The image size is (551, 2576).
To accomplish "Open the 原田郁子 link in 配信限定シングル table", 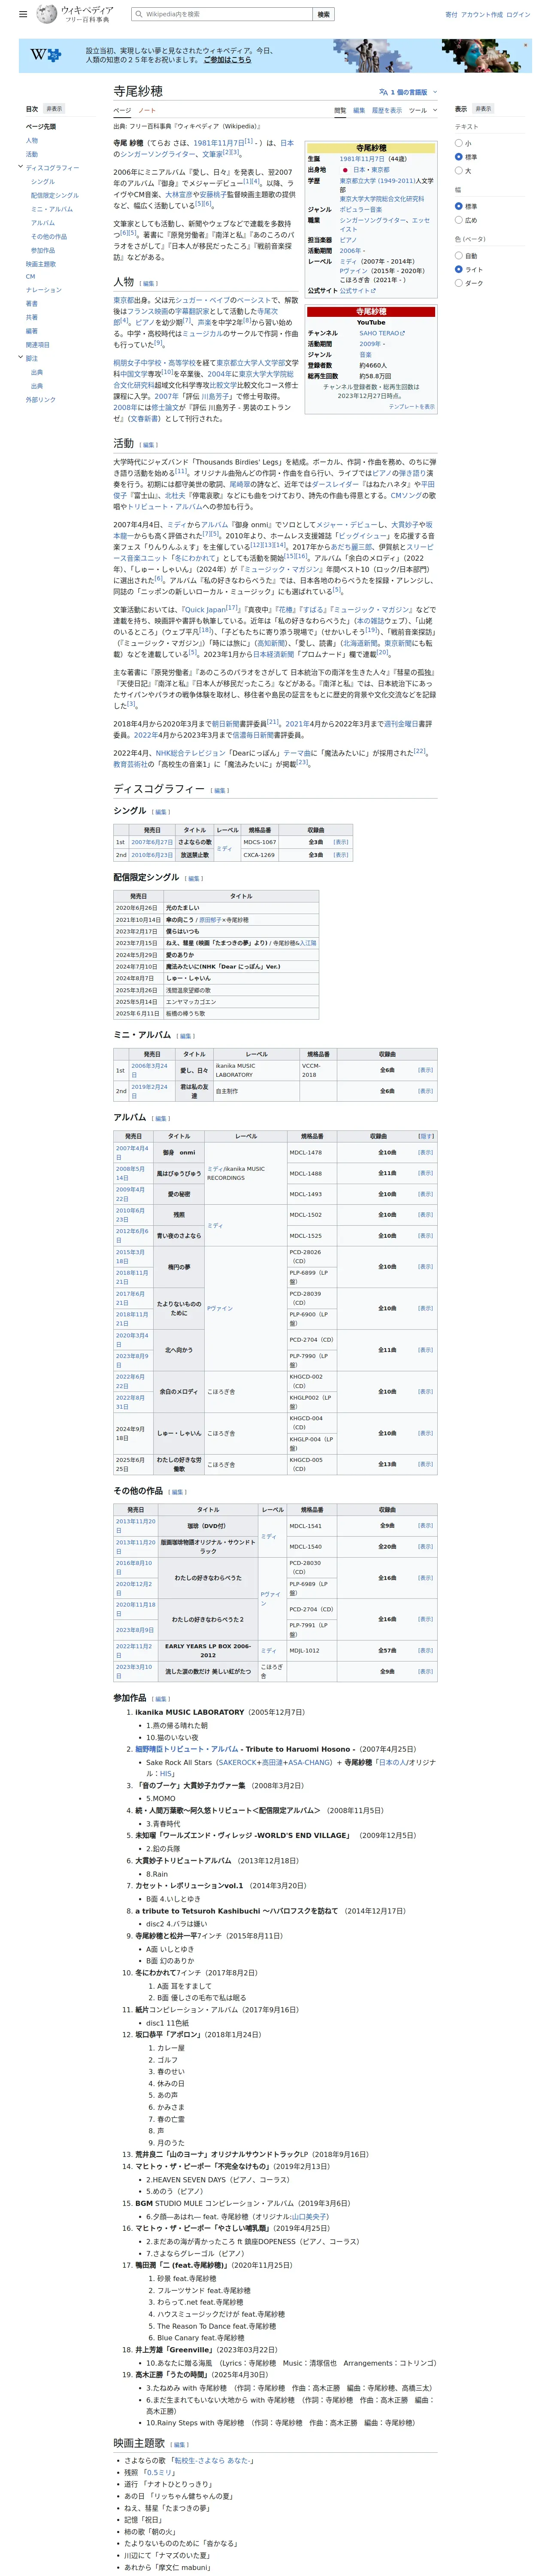I will tap(210, 920).
